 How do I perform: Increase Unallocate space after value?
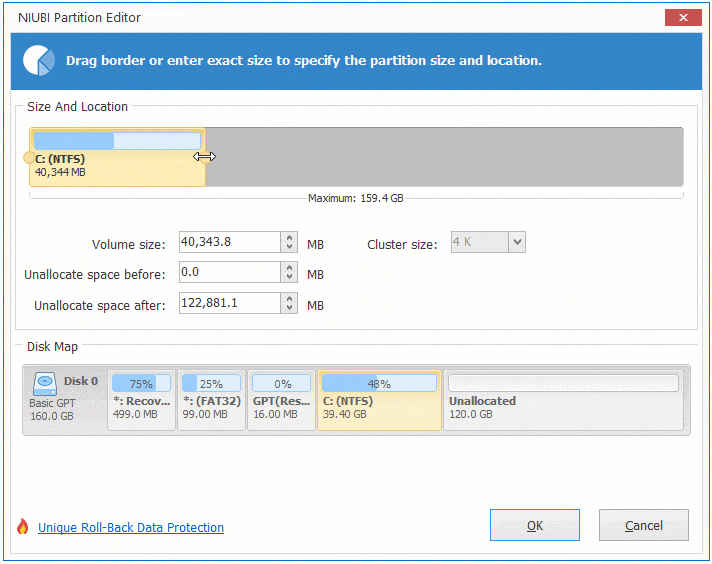289,298
